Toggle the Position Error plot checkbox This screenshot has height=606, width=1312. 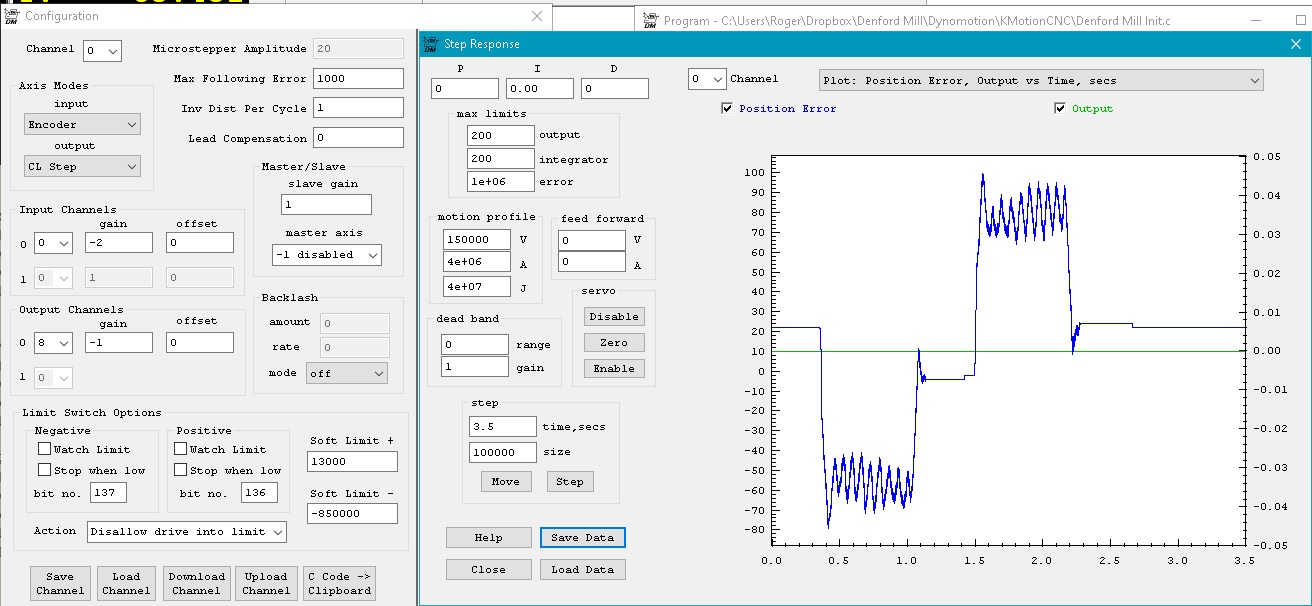pyautogui.click(x=727, y=109)
